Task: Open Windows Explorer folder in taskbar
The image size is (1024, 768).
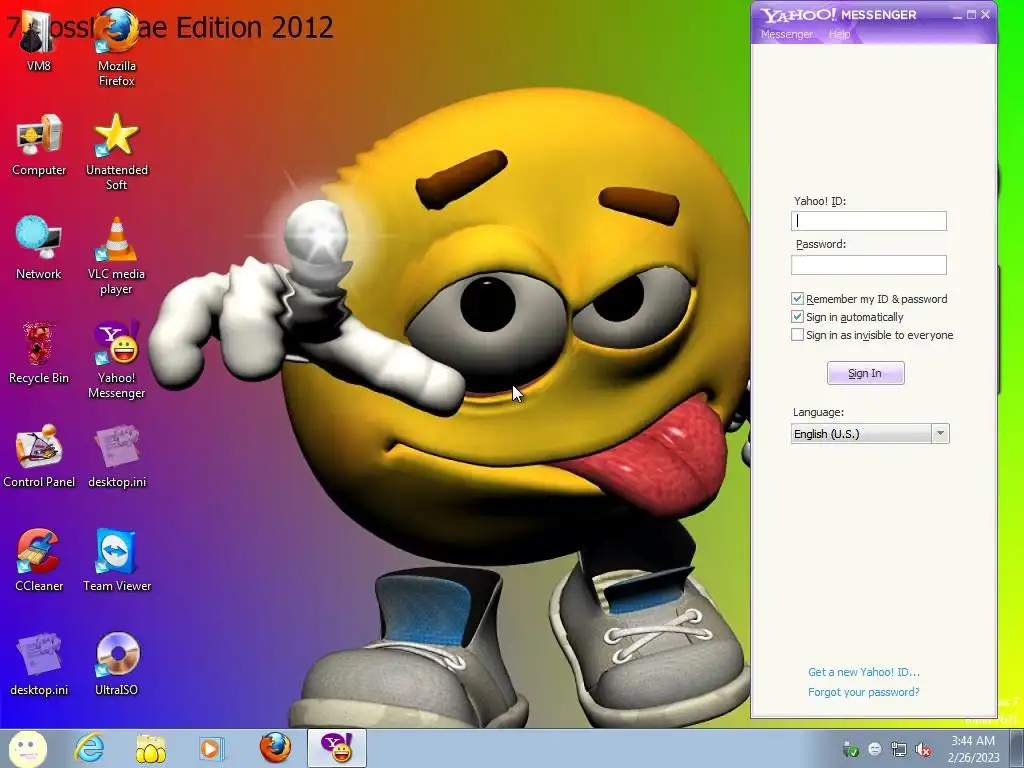Action: [x=150, y=748]
